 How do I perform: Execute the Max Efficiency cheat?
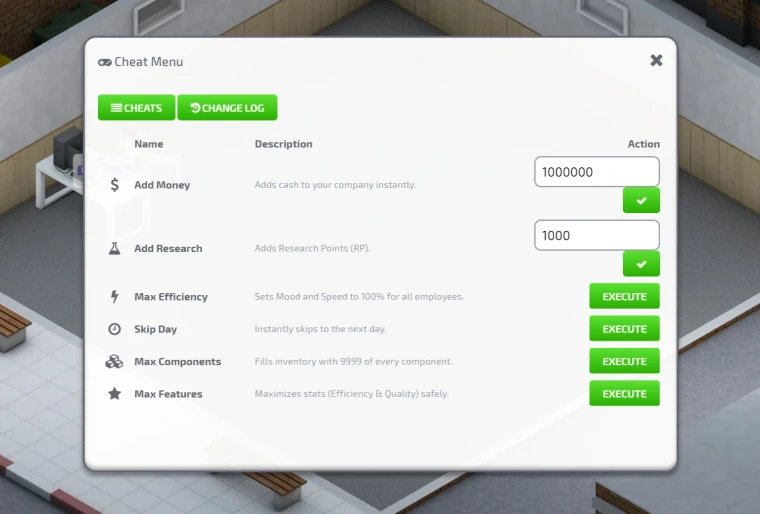[x=624, y=296]
